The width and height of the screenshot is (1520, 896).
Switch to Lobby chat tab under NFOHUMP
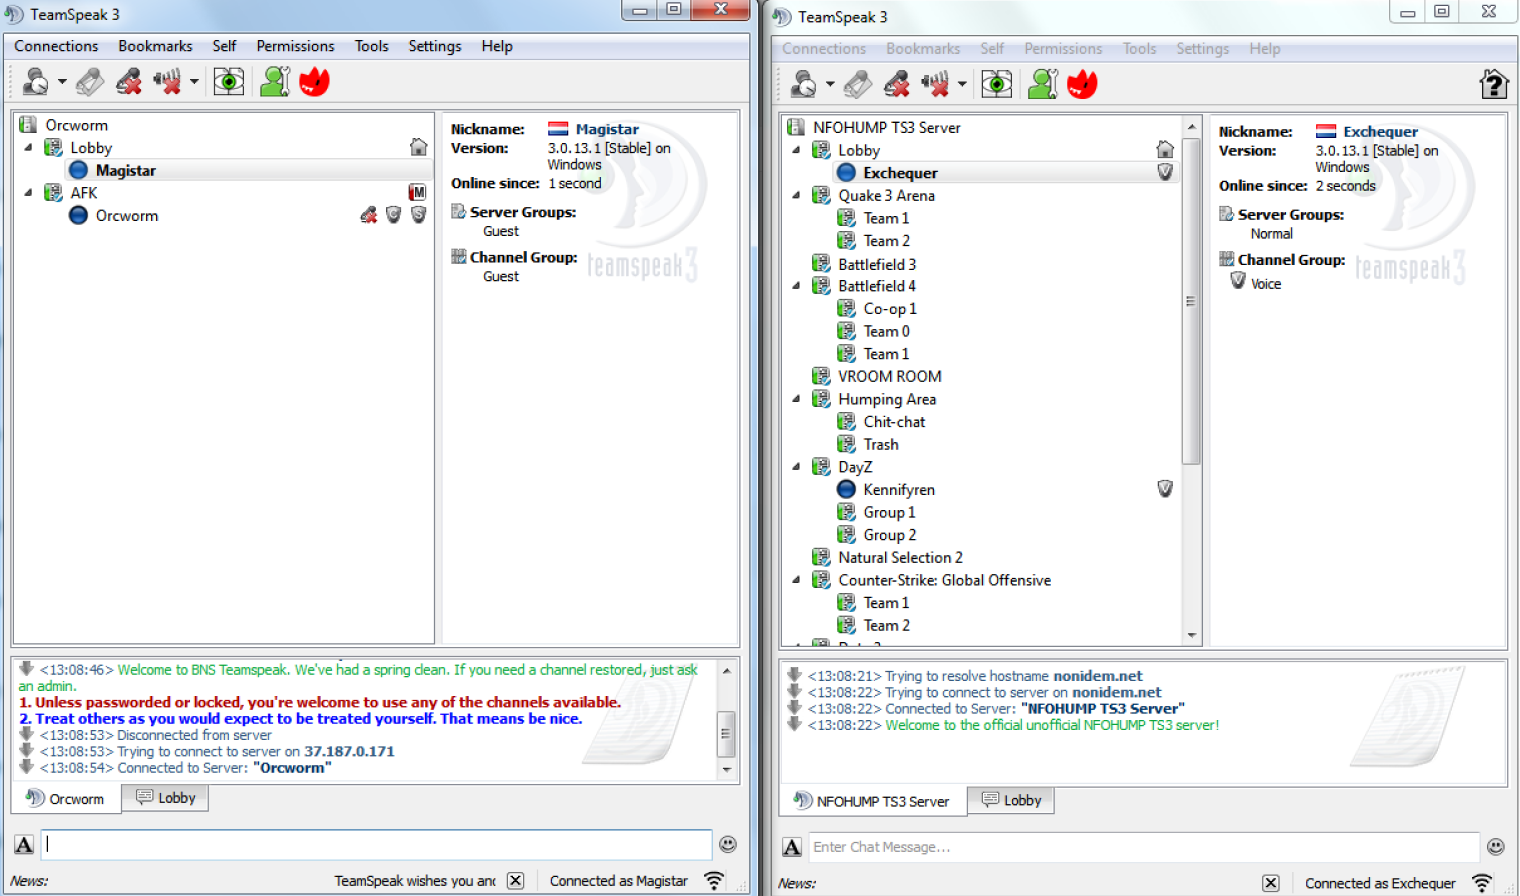(1011, 800)
